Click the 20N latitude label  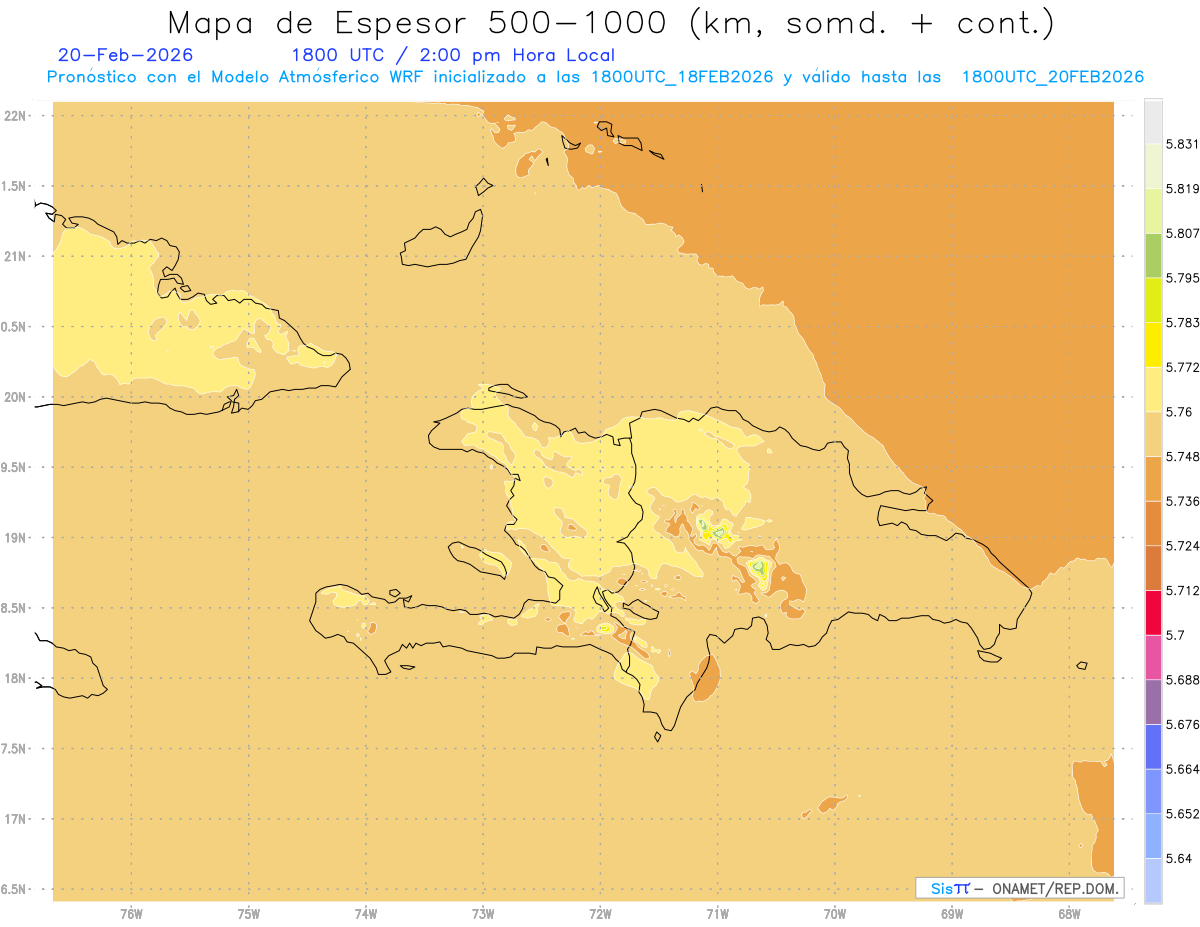click(x=16, y=397)
